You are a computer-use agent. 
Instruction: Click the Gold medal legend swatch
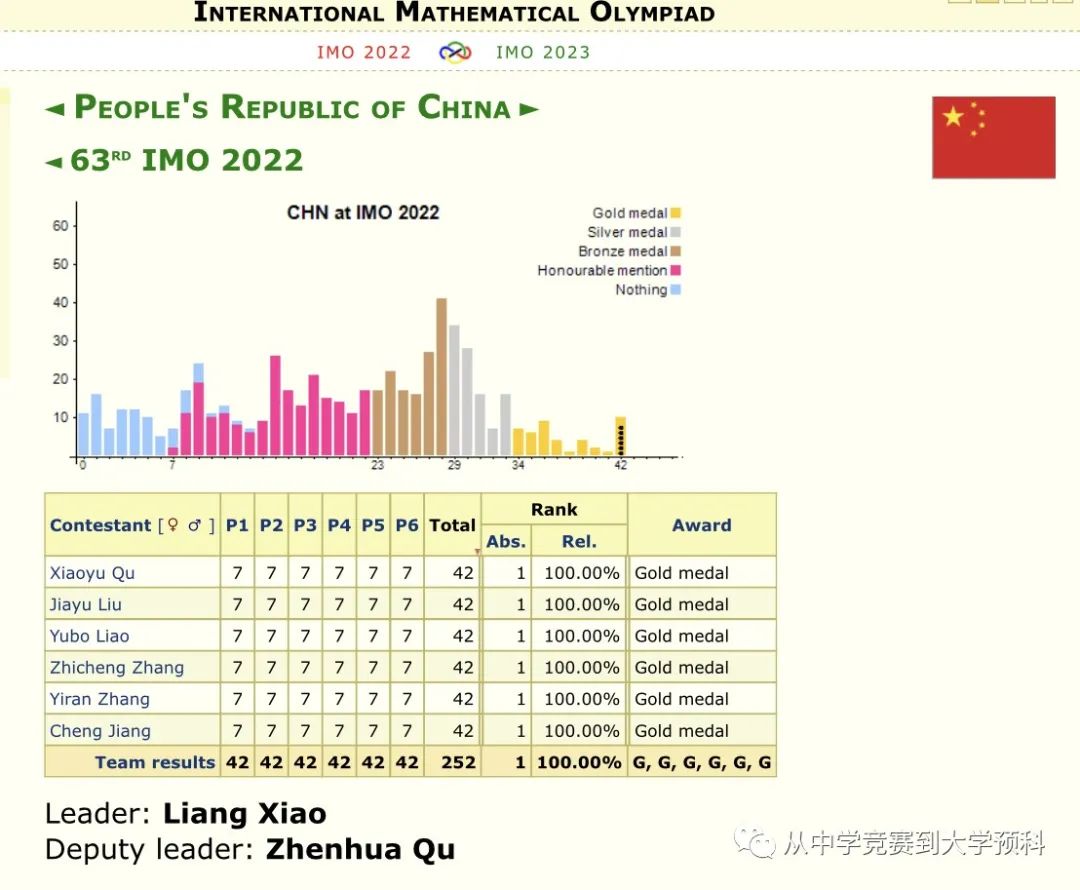(x=676, y=213)
